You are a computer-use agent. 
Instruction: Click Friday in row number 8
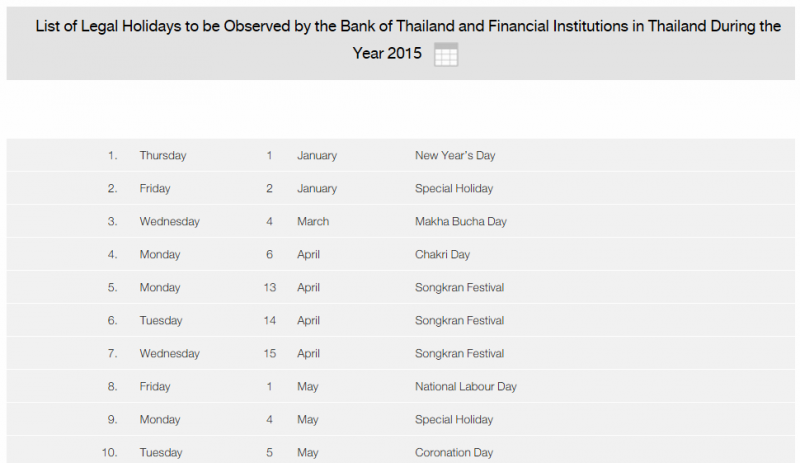155,386
